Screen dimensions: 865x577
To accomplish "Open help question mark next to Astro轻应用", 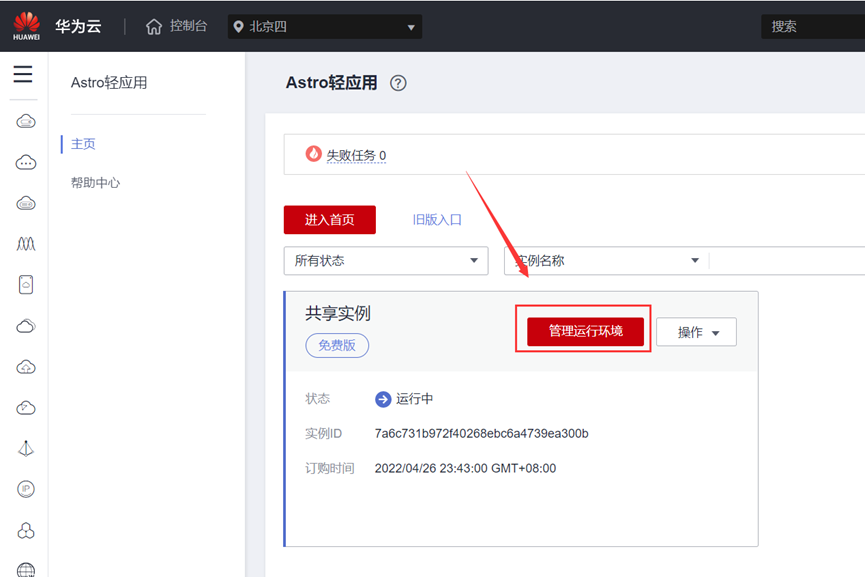I will tap(398, 83).
